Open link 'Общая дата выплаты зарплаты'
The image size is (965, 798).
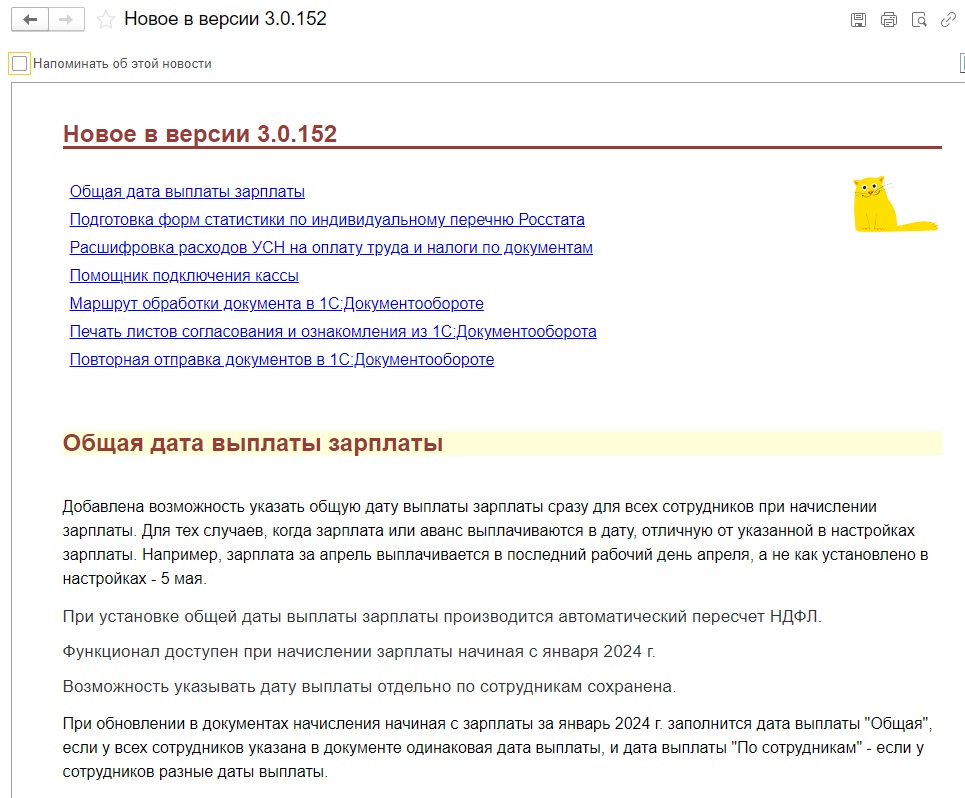point(187,191)
